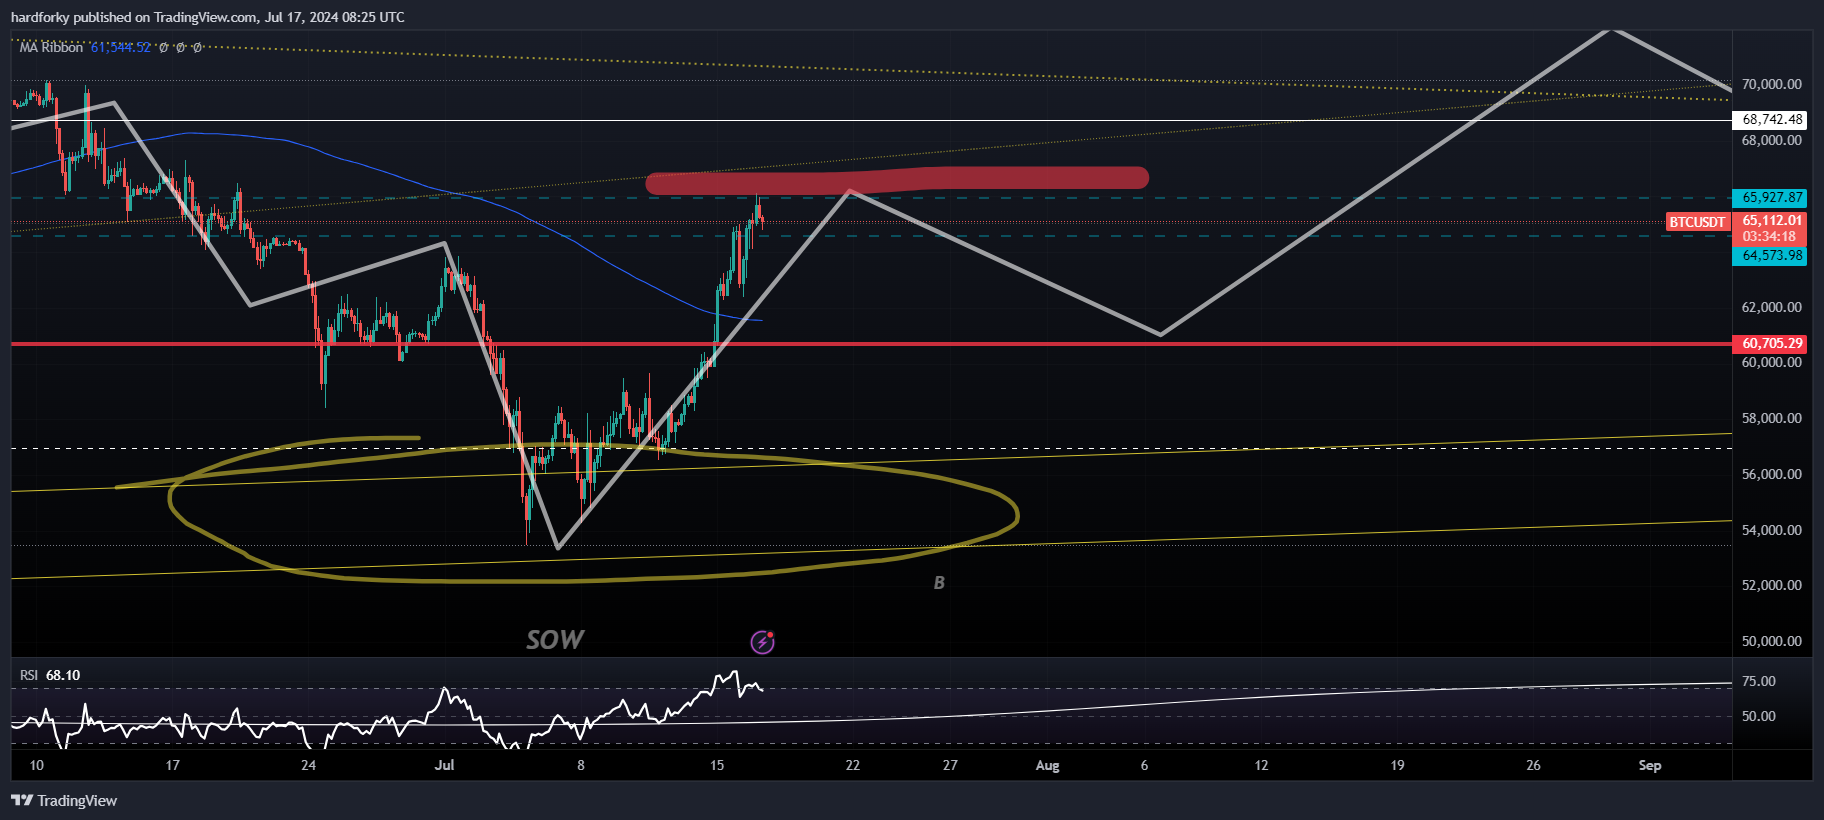Click the Jul date label on the time axis
The width and height of the screenshot is (1824, 820).
444,766
